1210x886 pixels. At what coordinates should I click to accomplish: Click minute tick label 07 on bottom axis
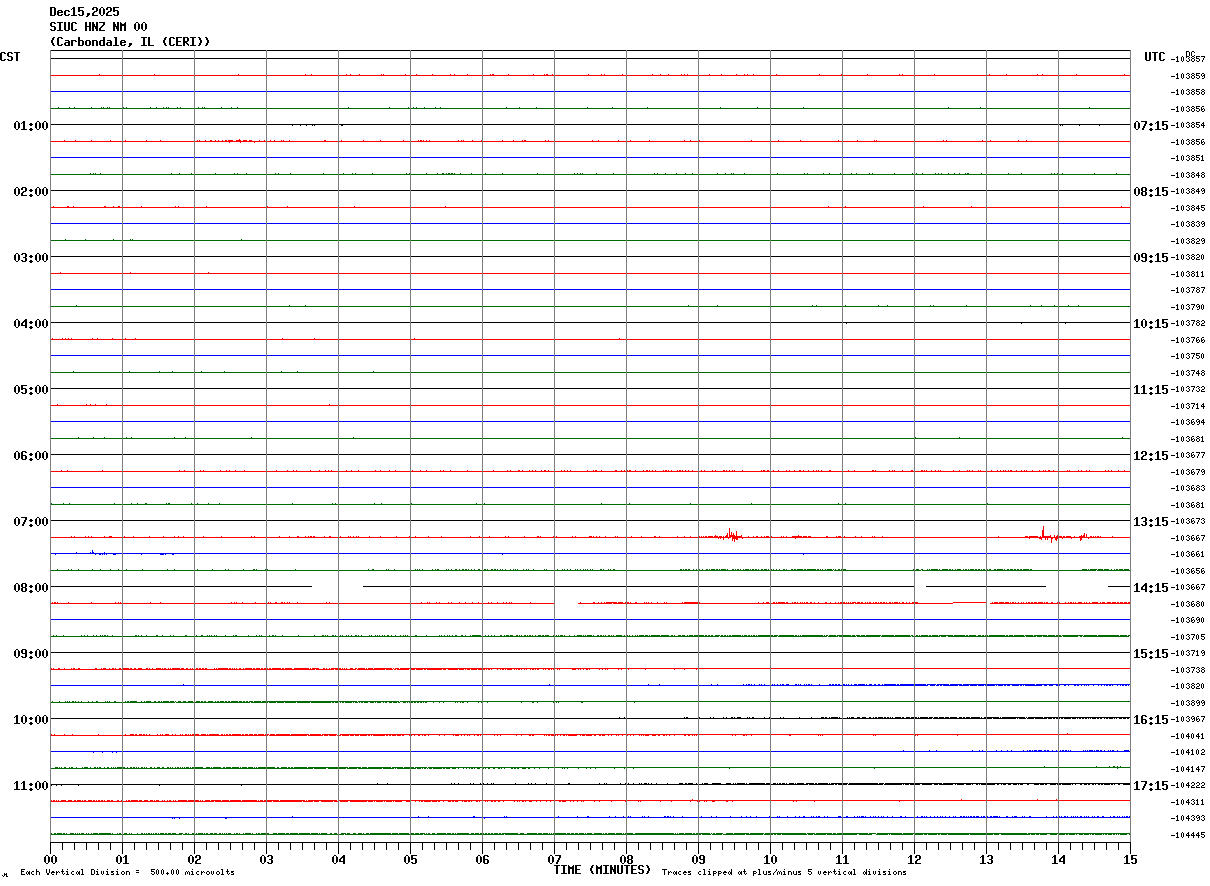(x=555, y=859)
